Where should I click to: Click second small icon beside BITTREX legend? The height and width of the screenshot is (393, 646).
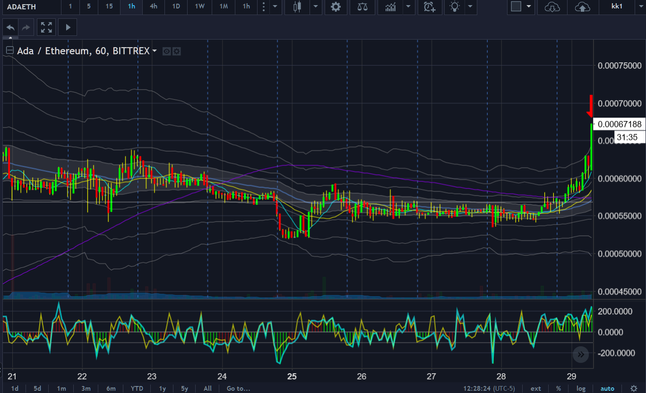click(x=176, y=51)
